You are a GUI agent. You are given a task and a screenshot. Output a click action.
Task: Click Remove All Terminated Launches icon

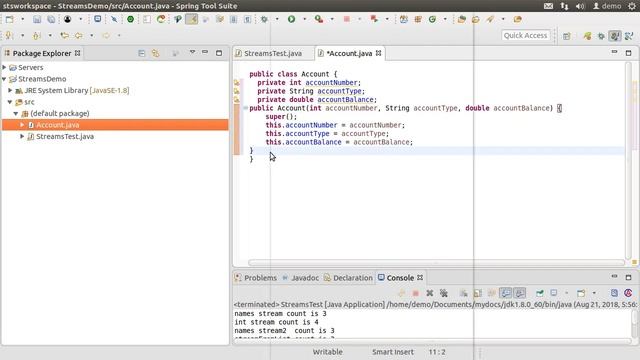tap(444, 293)
